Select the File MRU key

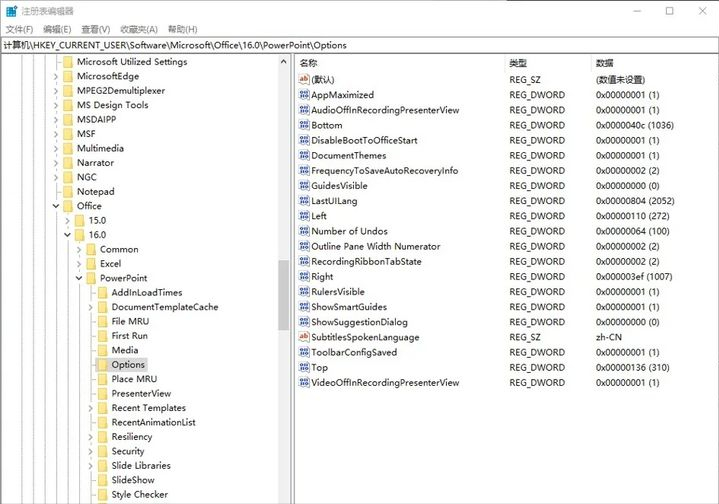click(130, 321)
